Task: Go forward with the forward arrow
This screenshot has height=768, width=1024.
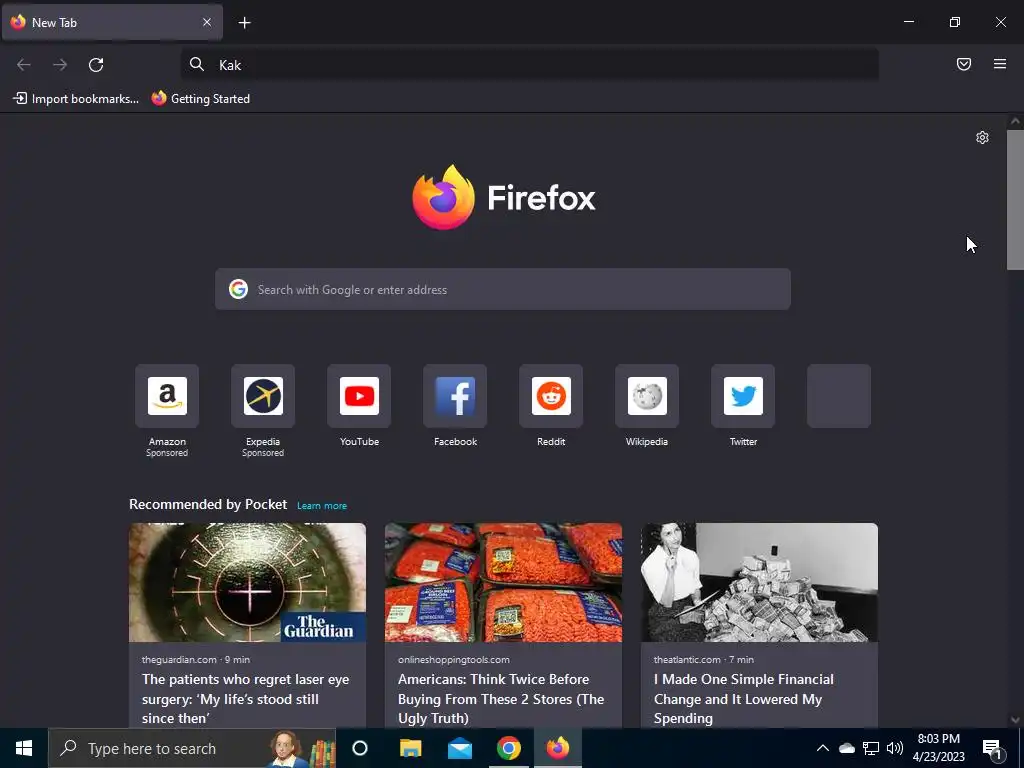Action: pyautogui.click(x=60, y=65)
